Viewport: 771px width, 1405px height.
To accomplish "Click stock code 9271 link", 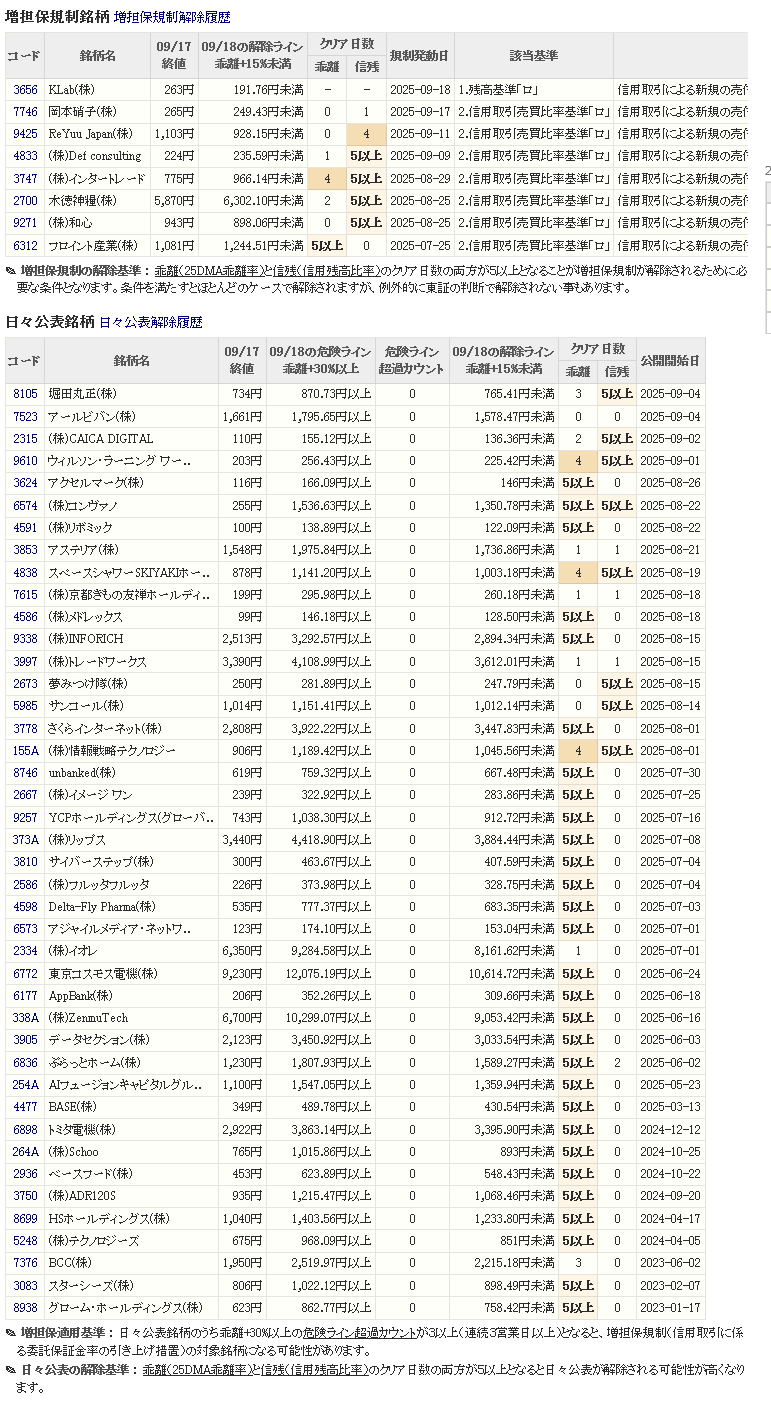I will click(25, 223).
